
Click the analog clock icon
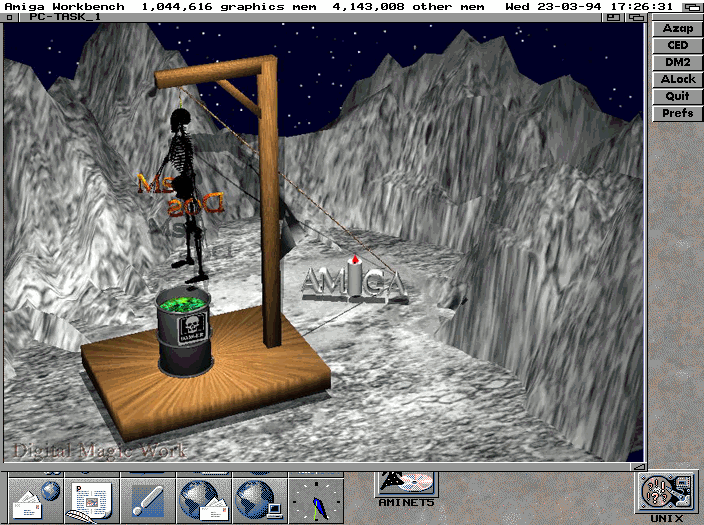pyautogui.click(x=316, y=500)
